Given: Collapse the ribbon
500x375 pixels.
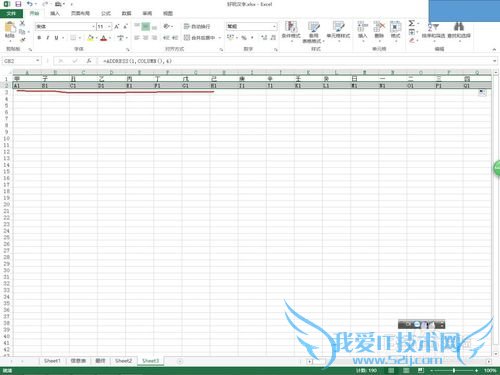Looking at the screenshot, I should tap(494, 49).
